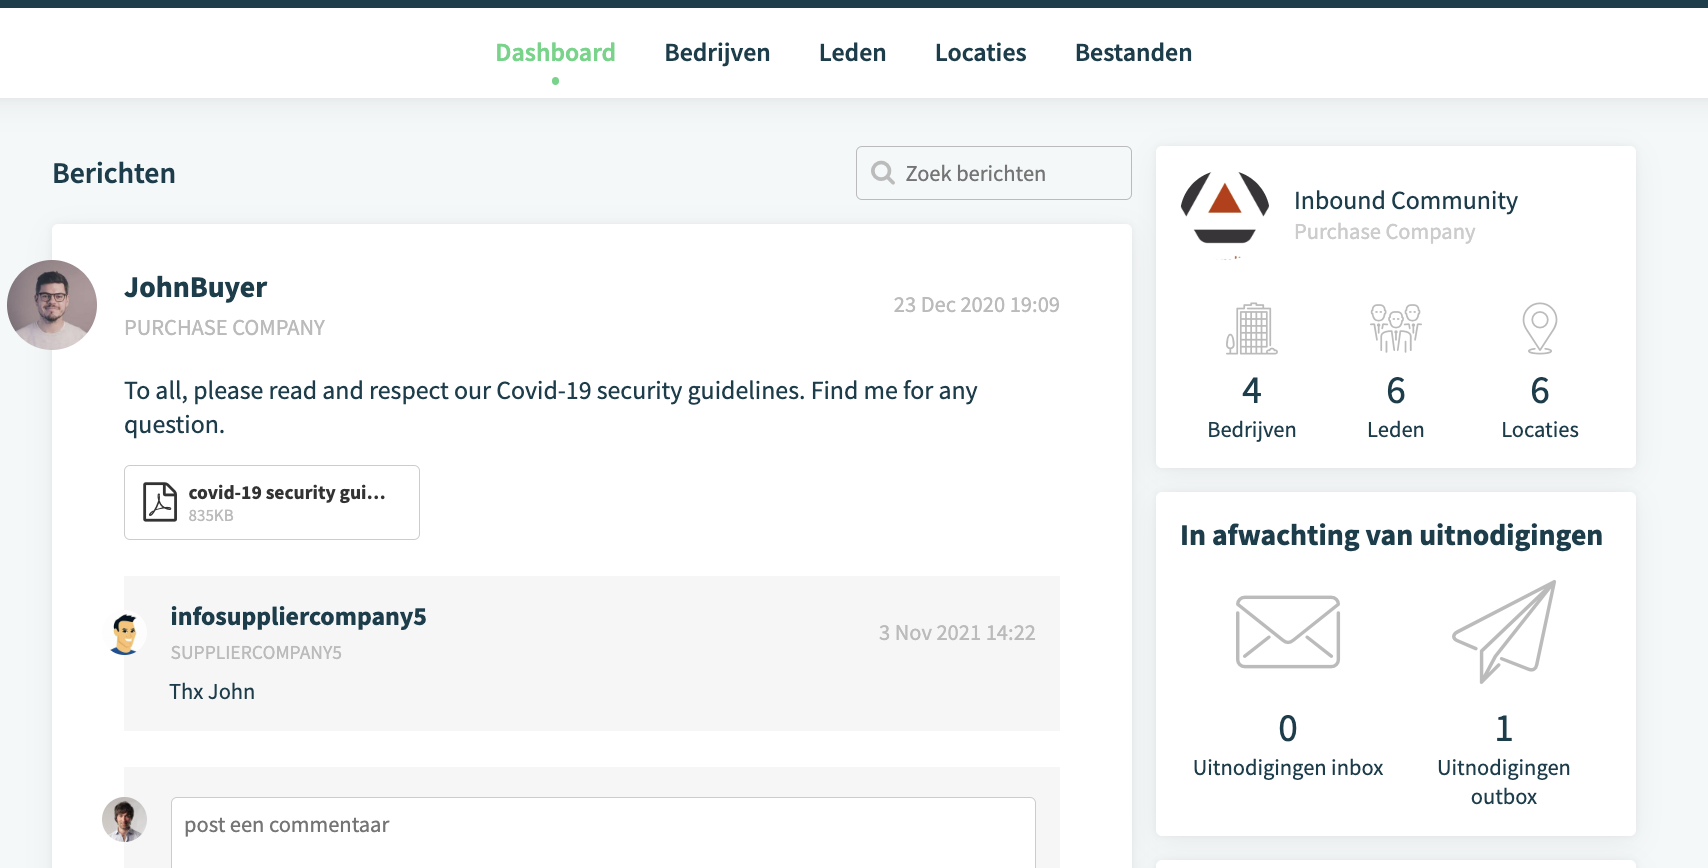Click the 23 Dec 2020 19:09 timestamp
The image size is (1708, 868).
click(x=976, y=305)
